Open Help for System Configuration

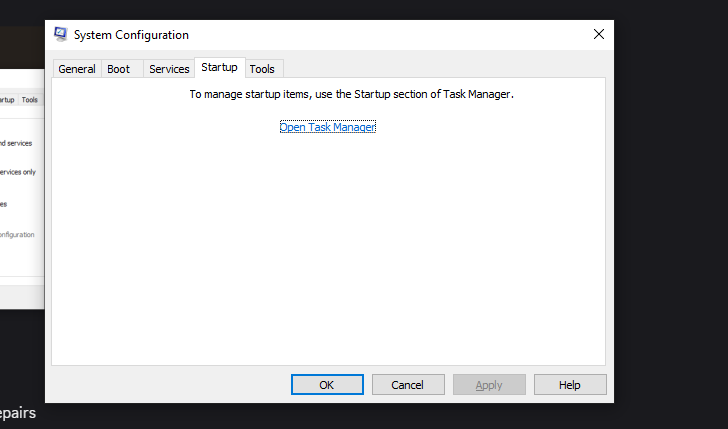tap(570, 385)
